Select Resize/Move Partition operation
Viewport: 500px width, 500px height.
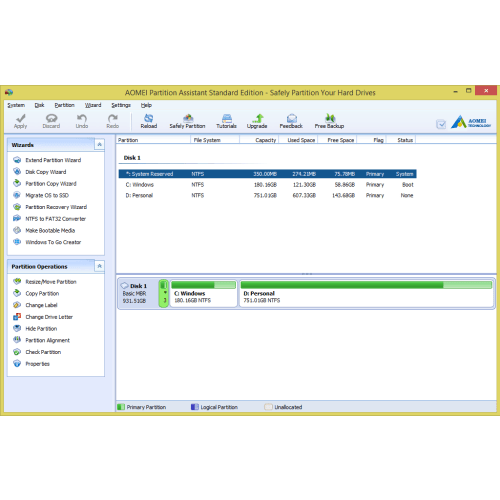coord(51,282)
